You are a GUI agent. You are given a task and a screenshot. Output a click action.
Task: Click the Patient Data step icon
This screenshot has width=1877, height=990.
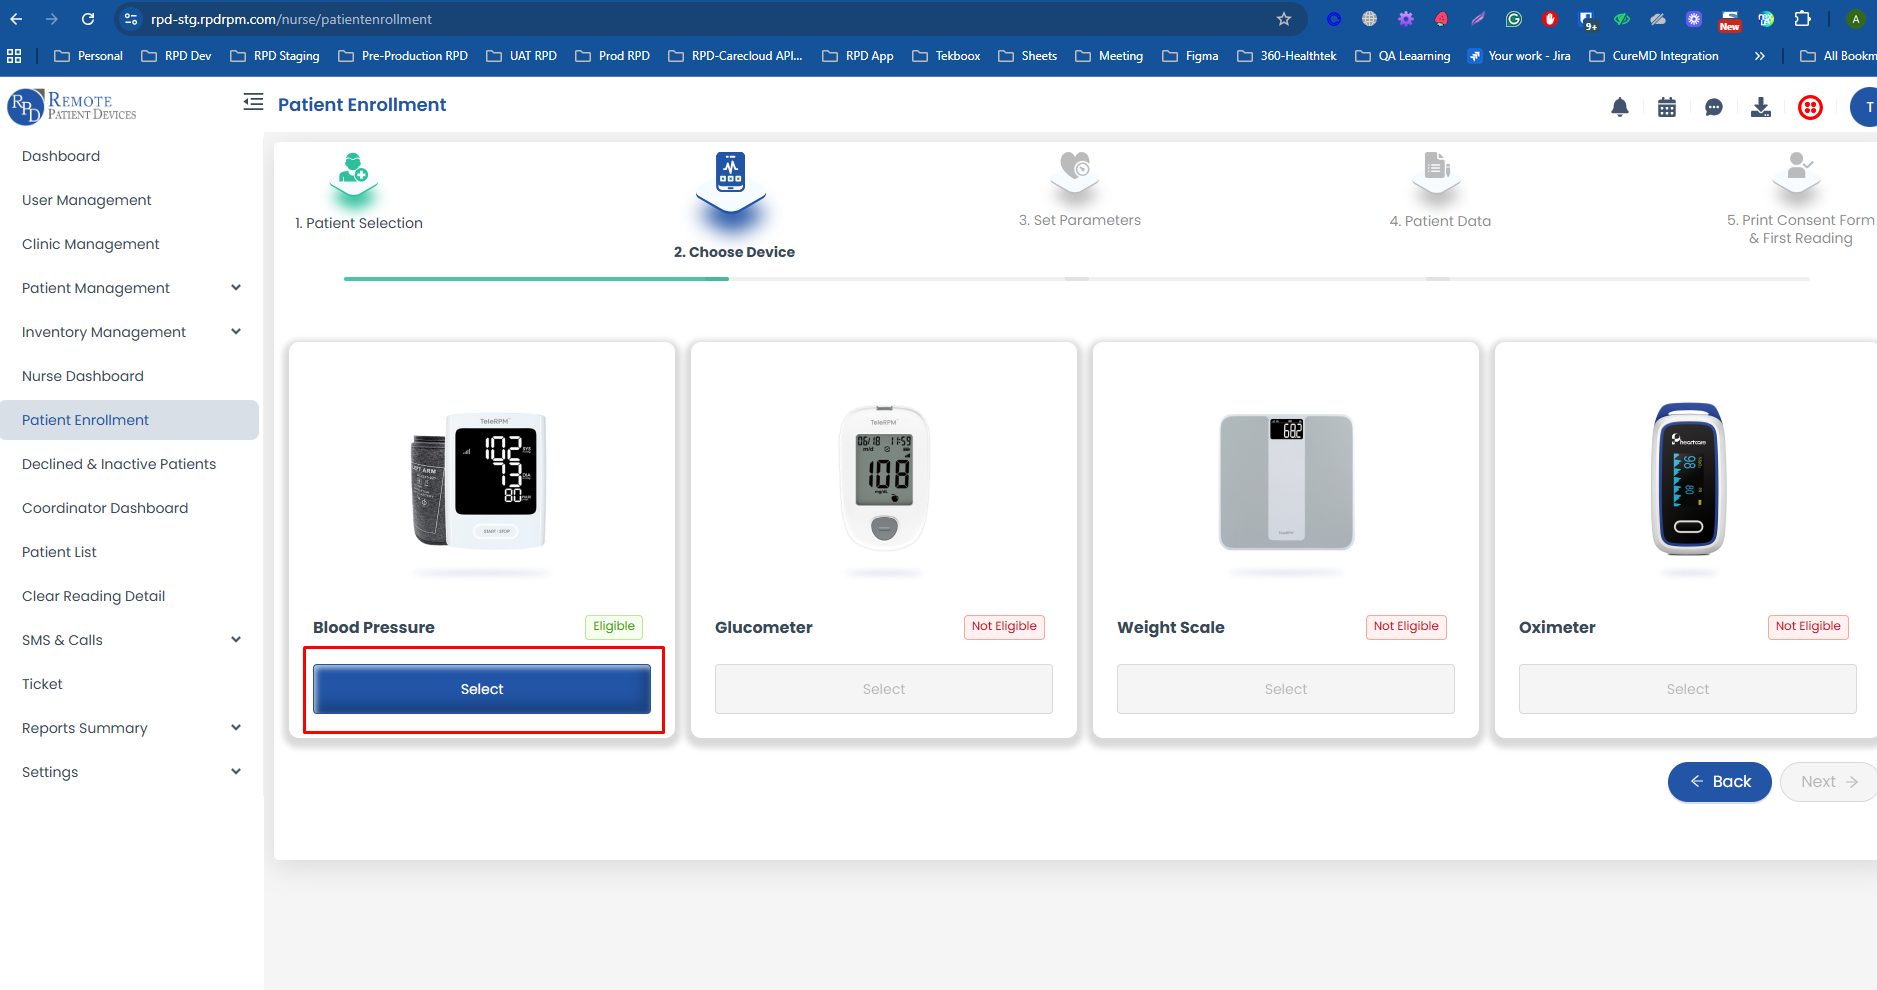click(1437, 170)
